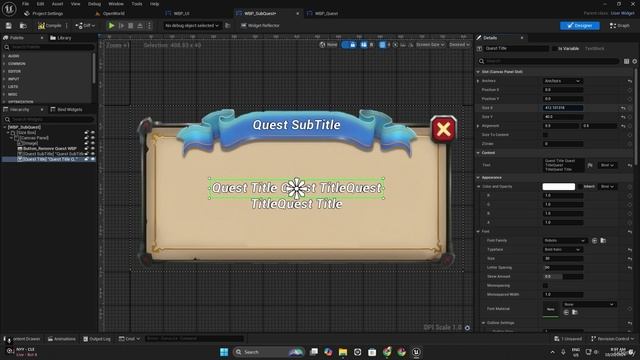Open the Asset menu
Viewport: 640px width, 360px height.
coord(57,4)
